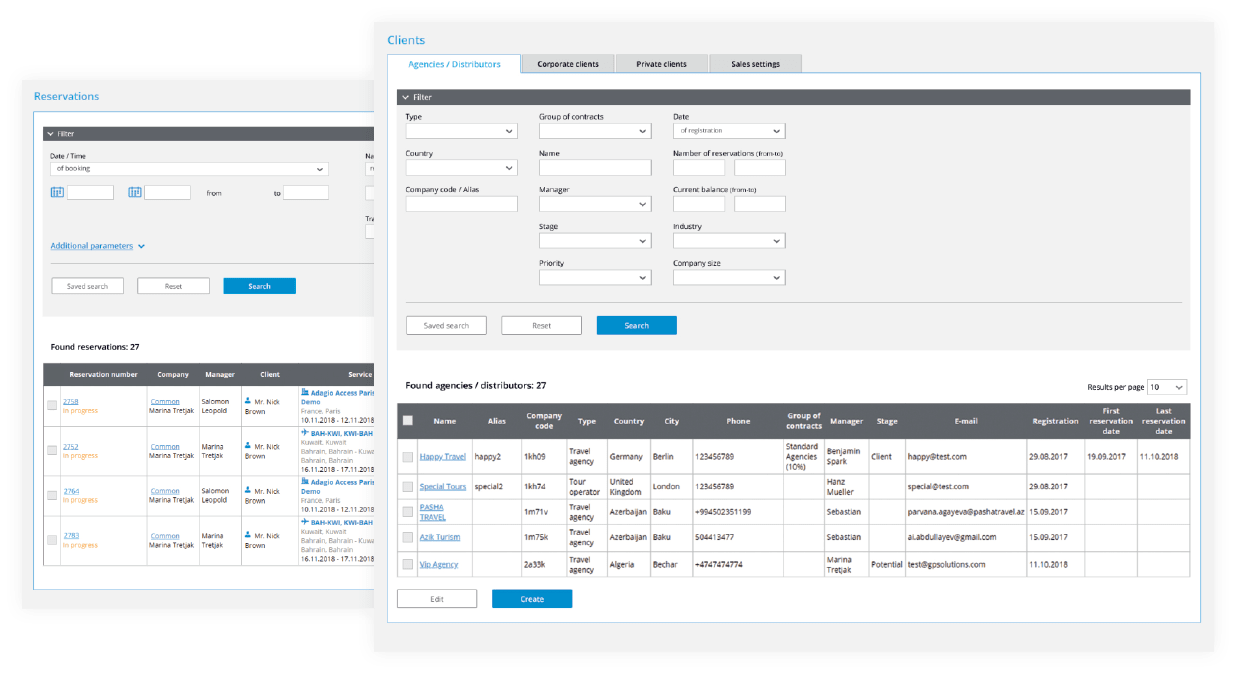Screen dimensions: 1240x680
Task: Check the Happy Travel row checkbox
Action: click(x=407, y=457)
